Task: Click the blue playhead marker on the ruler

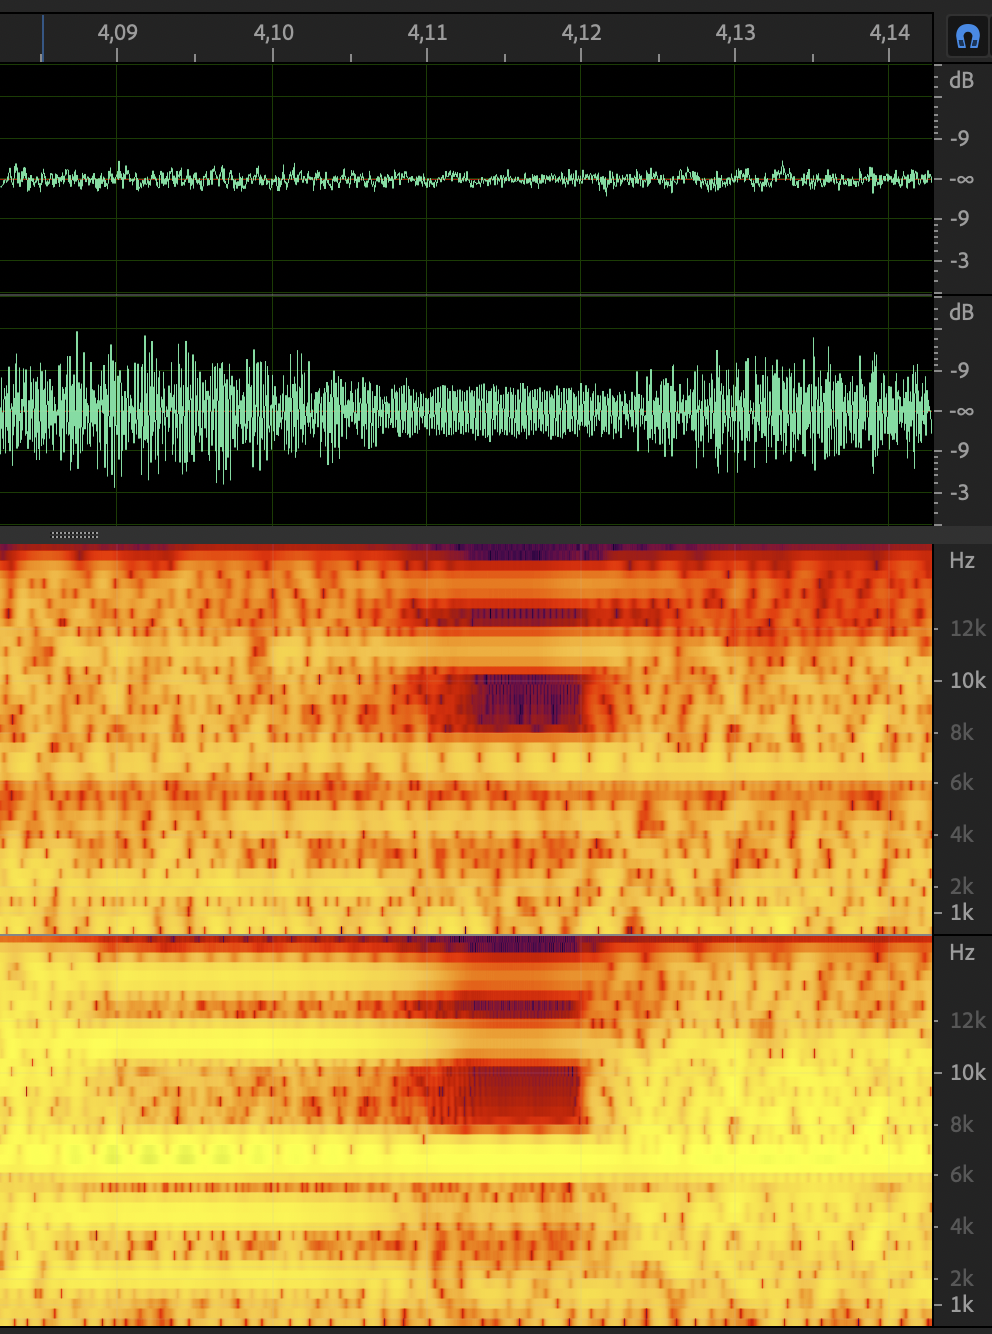Action: pos(42,38)
